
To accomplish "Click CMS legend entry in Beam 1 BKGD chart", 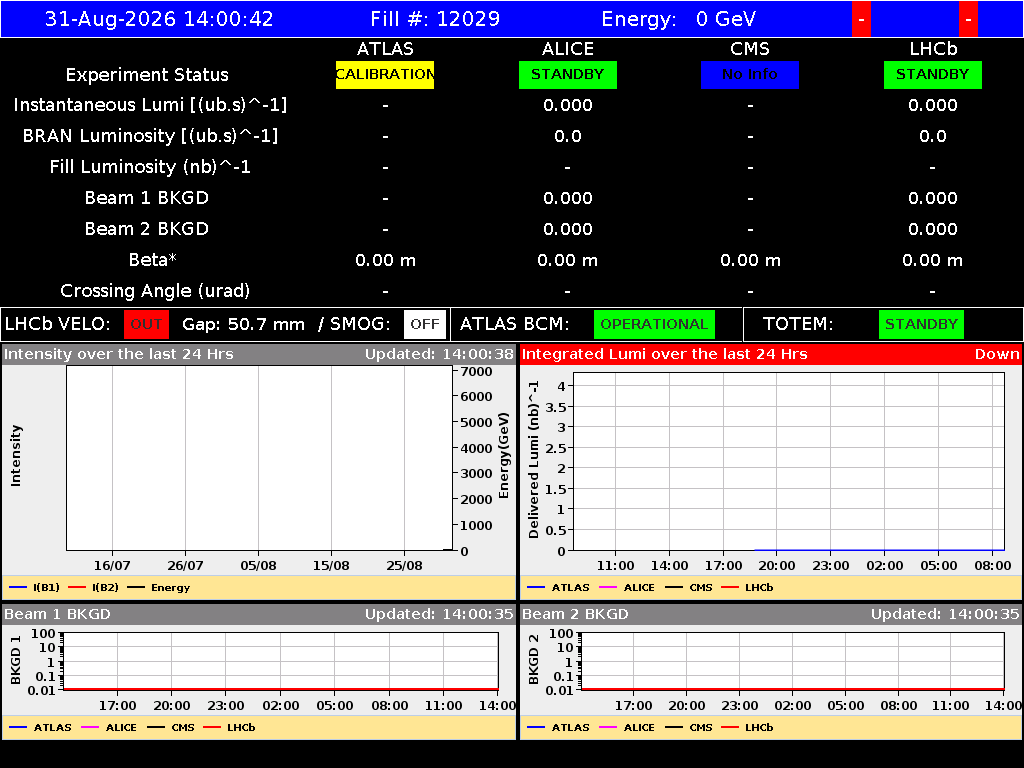I will [170, 727].
